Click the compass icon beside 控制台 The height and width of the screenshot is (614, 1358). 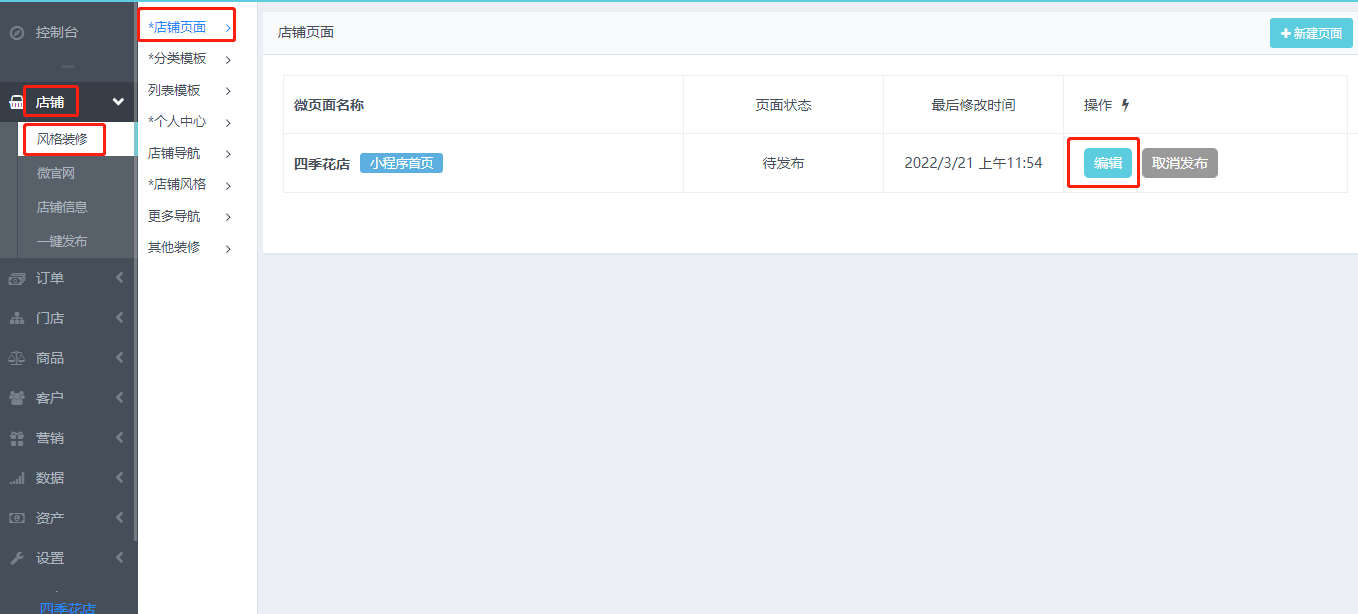tap(16, 33)
